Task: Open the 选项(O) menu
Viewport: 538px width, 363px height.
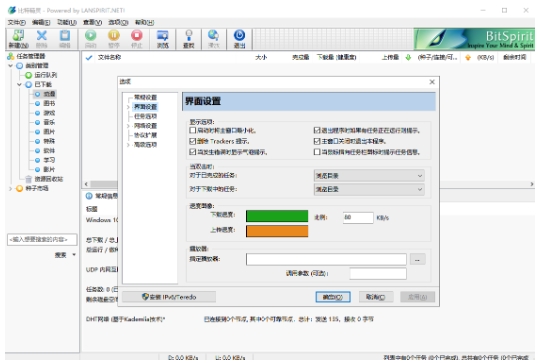Action: click(x=118, y=22)
